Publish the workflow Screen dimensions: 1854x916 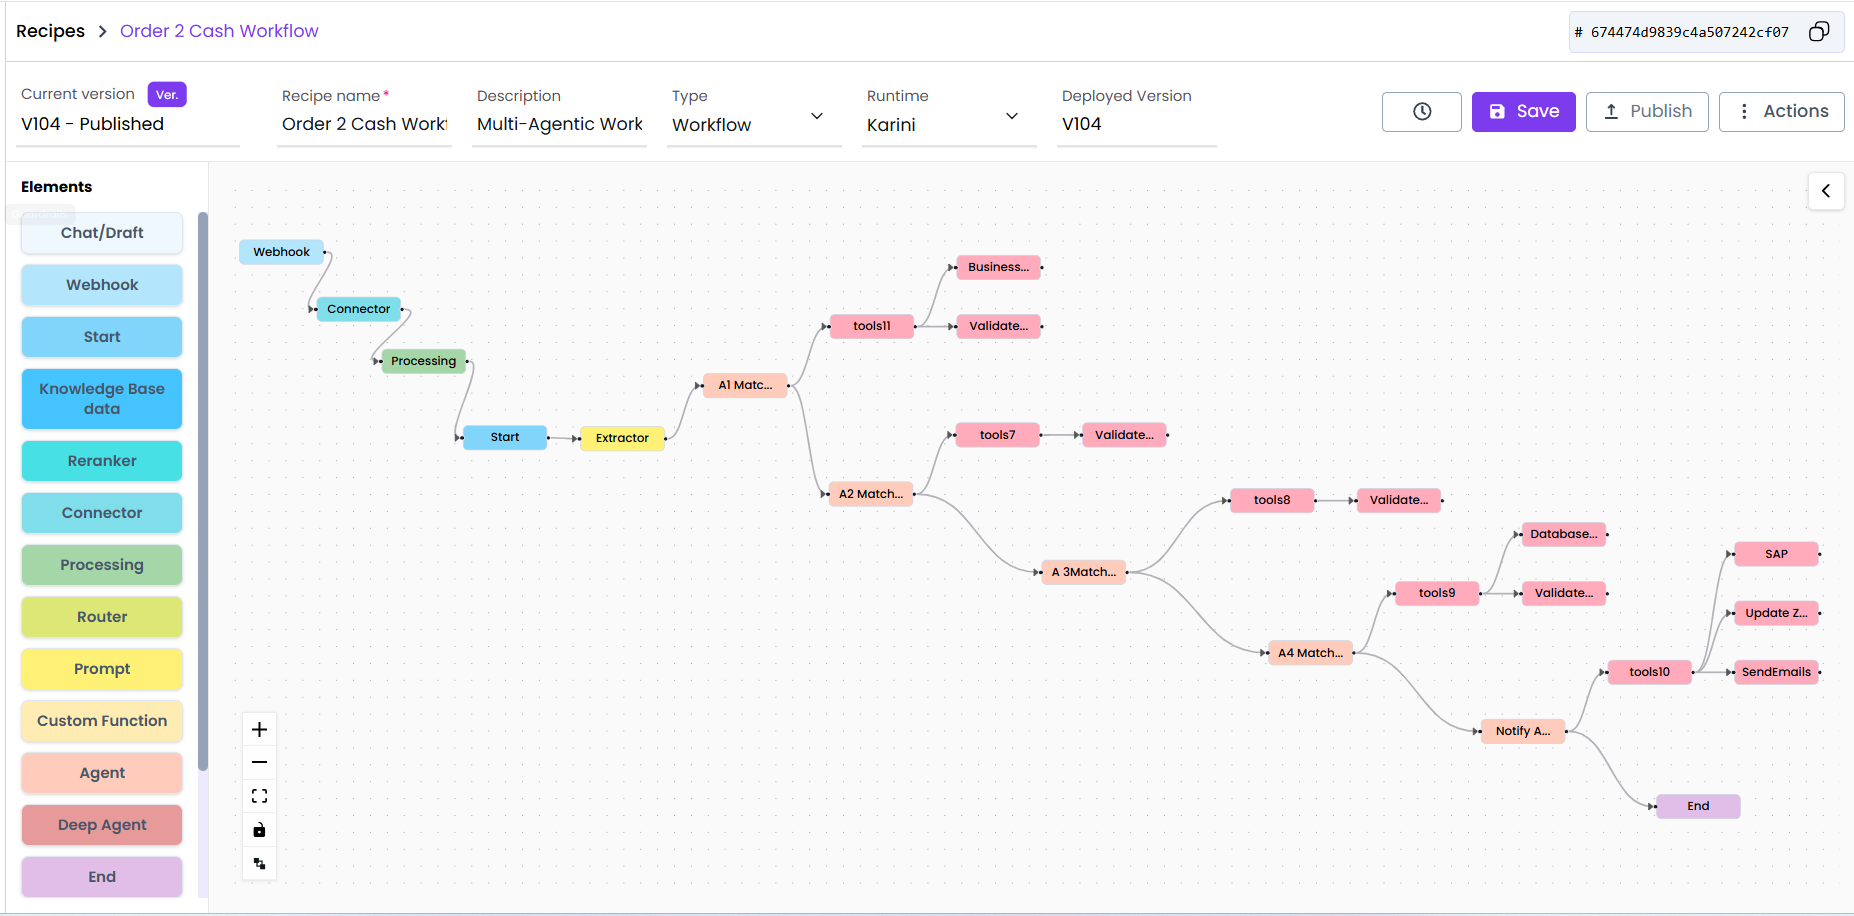(x=1647, y=111)
